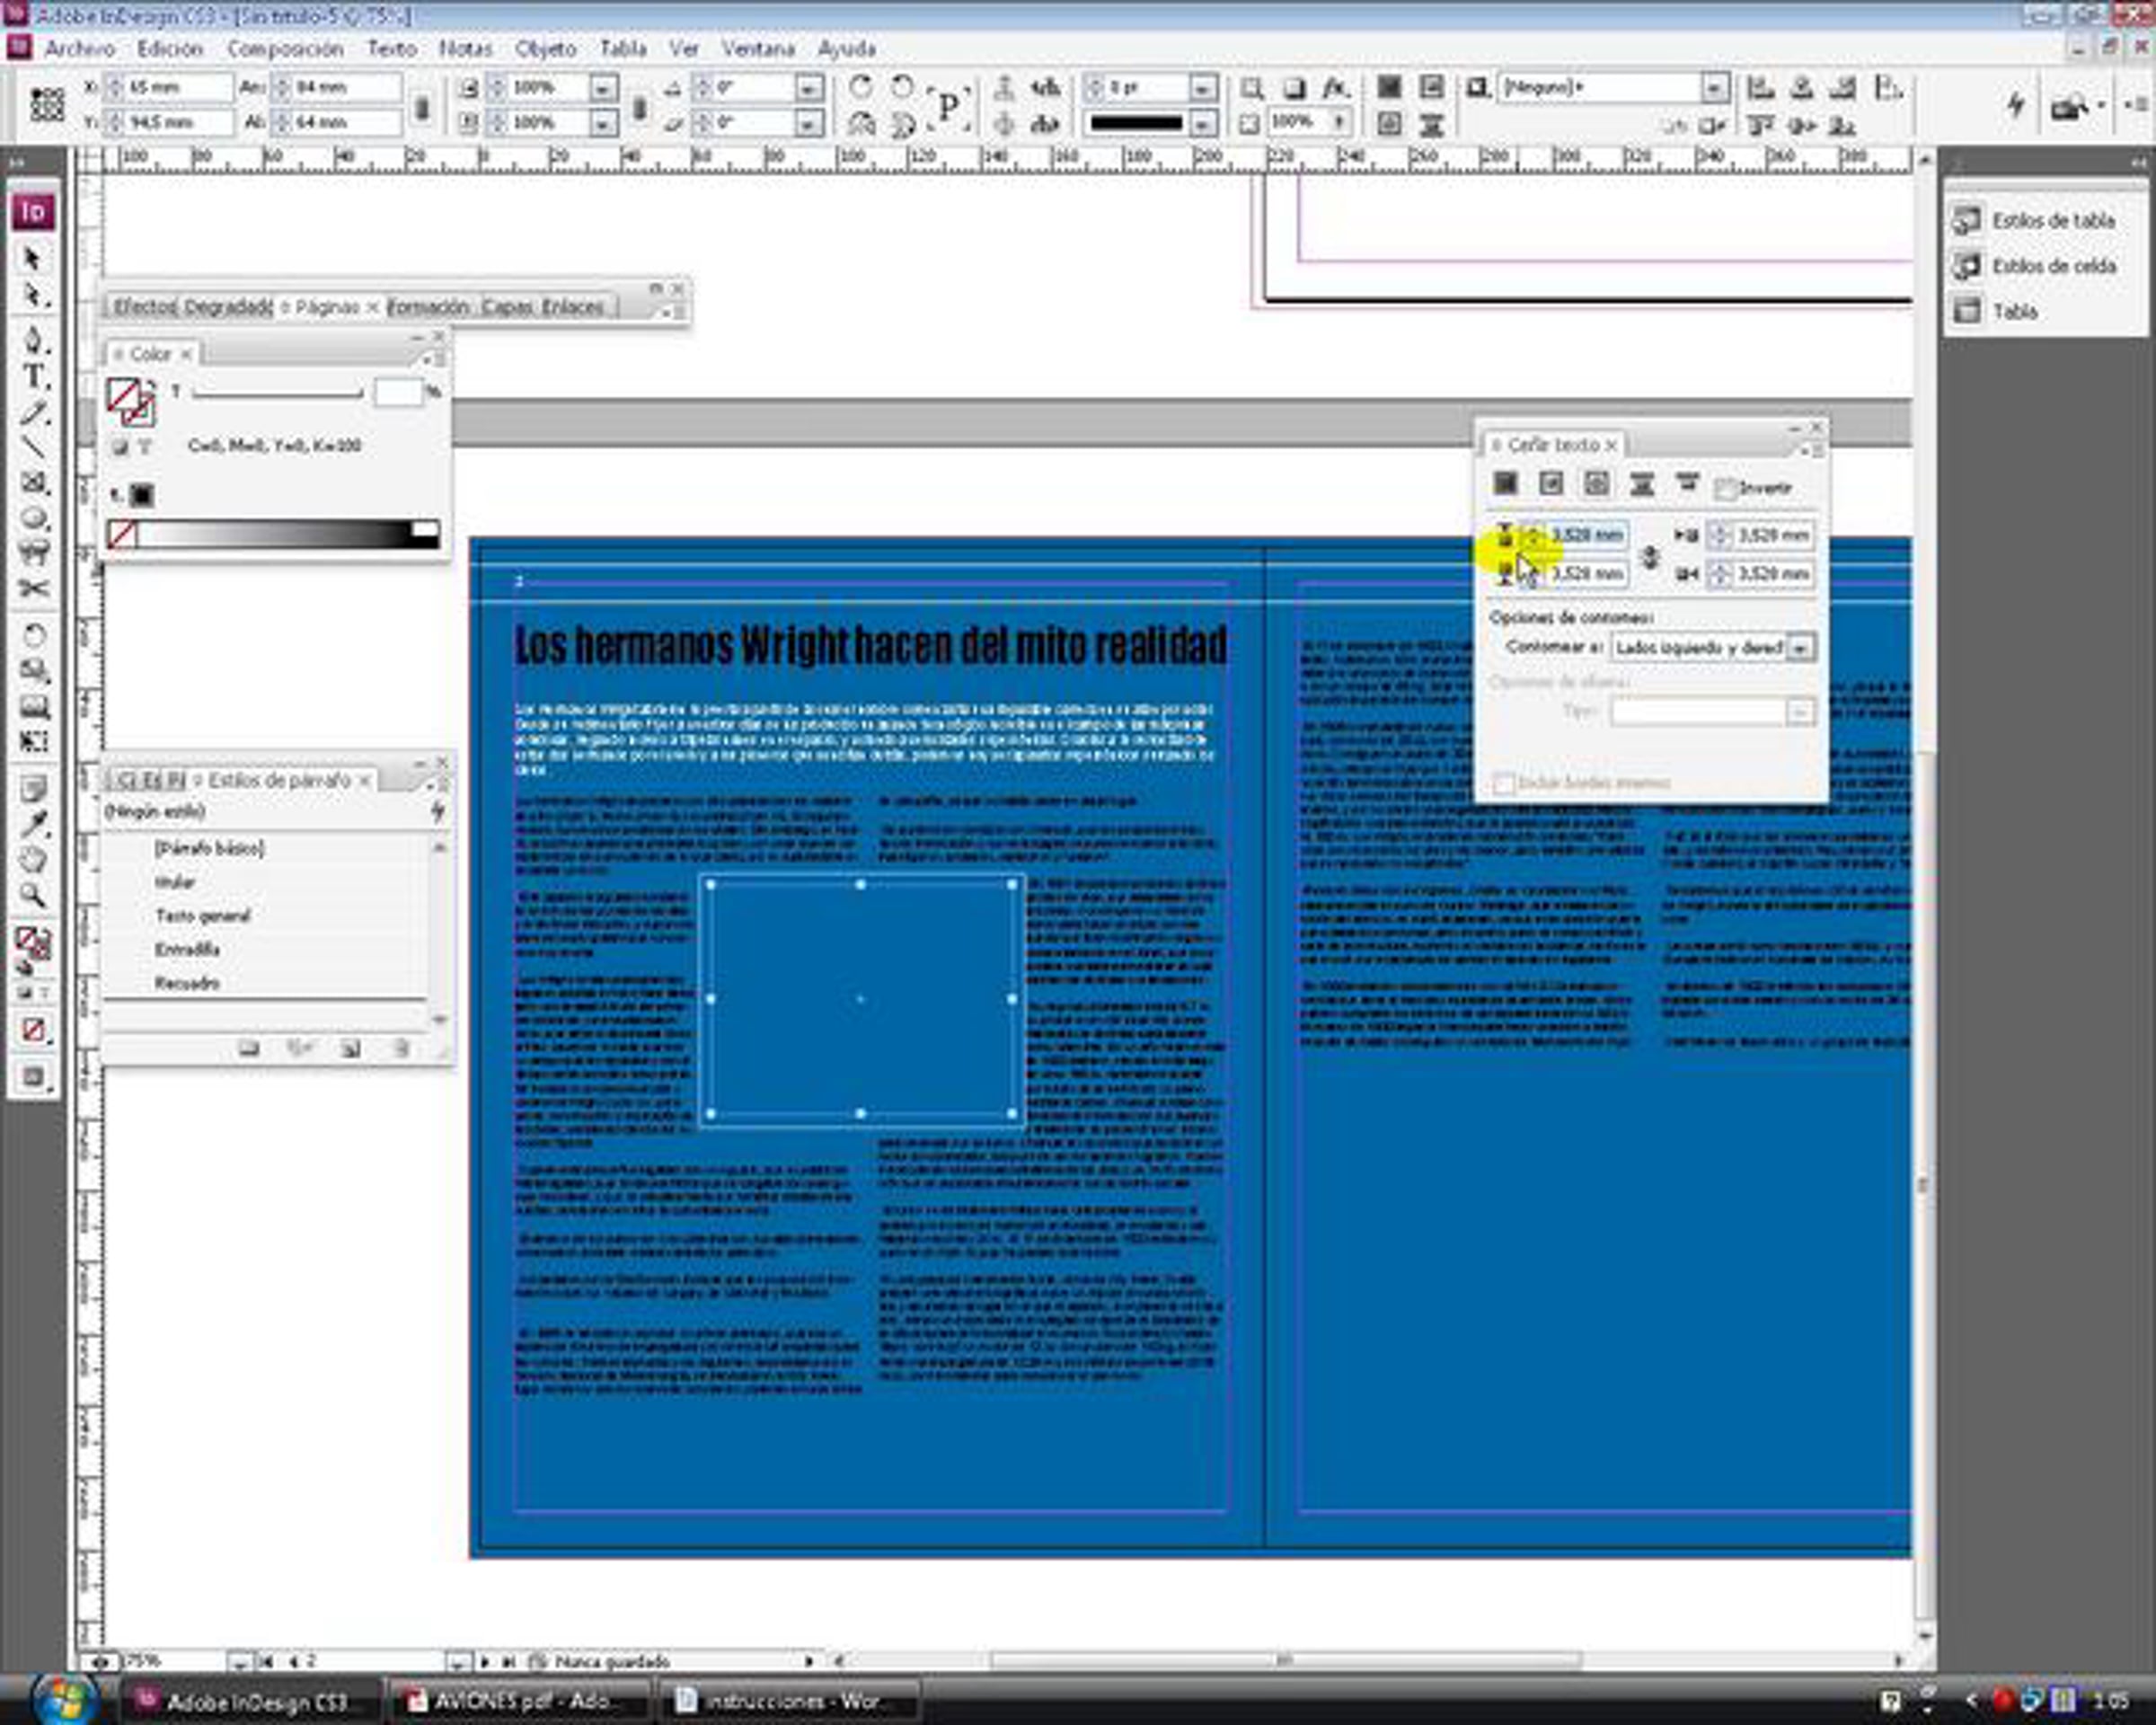The width and height of the screenshot is (2156, 1725).
Task: Toggle the Invertir checkbox
Action: pyautogui.click(x=1725, y=489)
